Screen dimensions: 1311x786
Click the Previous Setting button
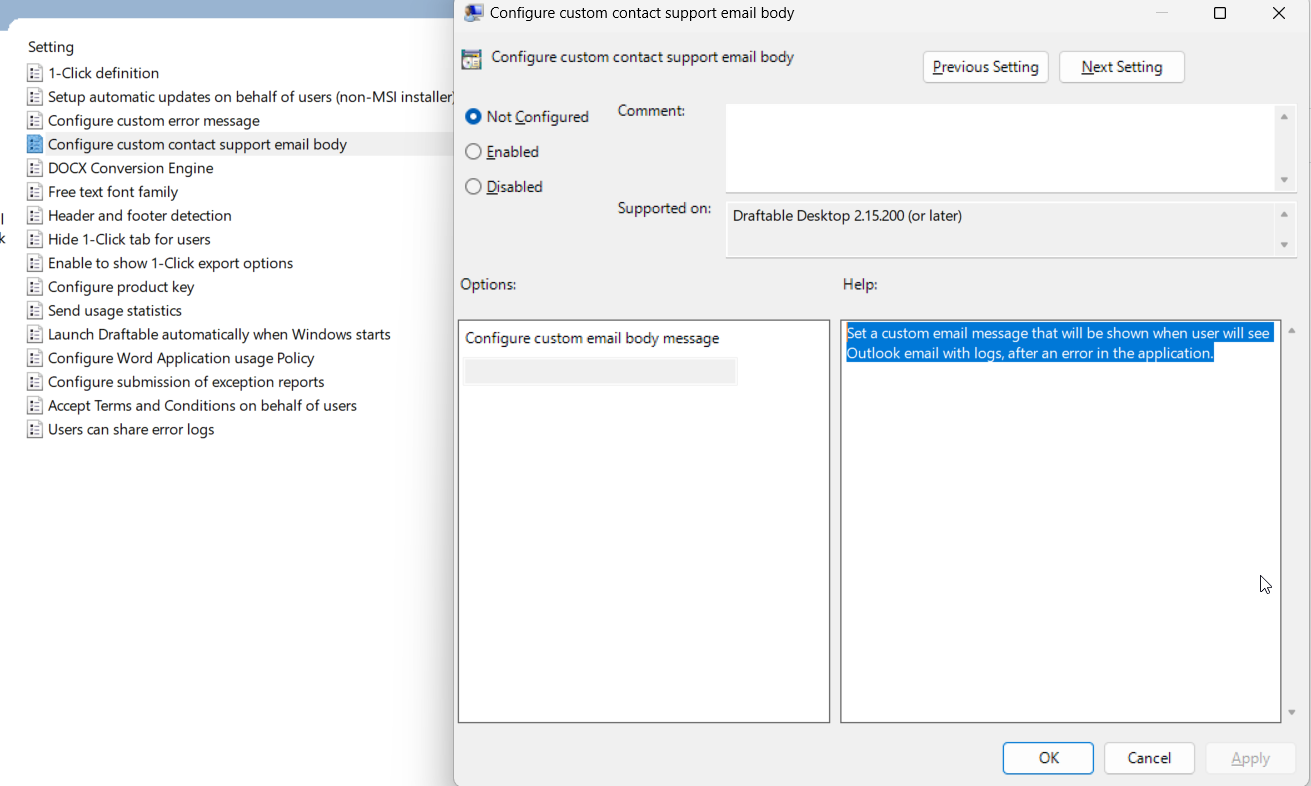(x=985, y=67)
